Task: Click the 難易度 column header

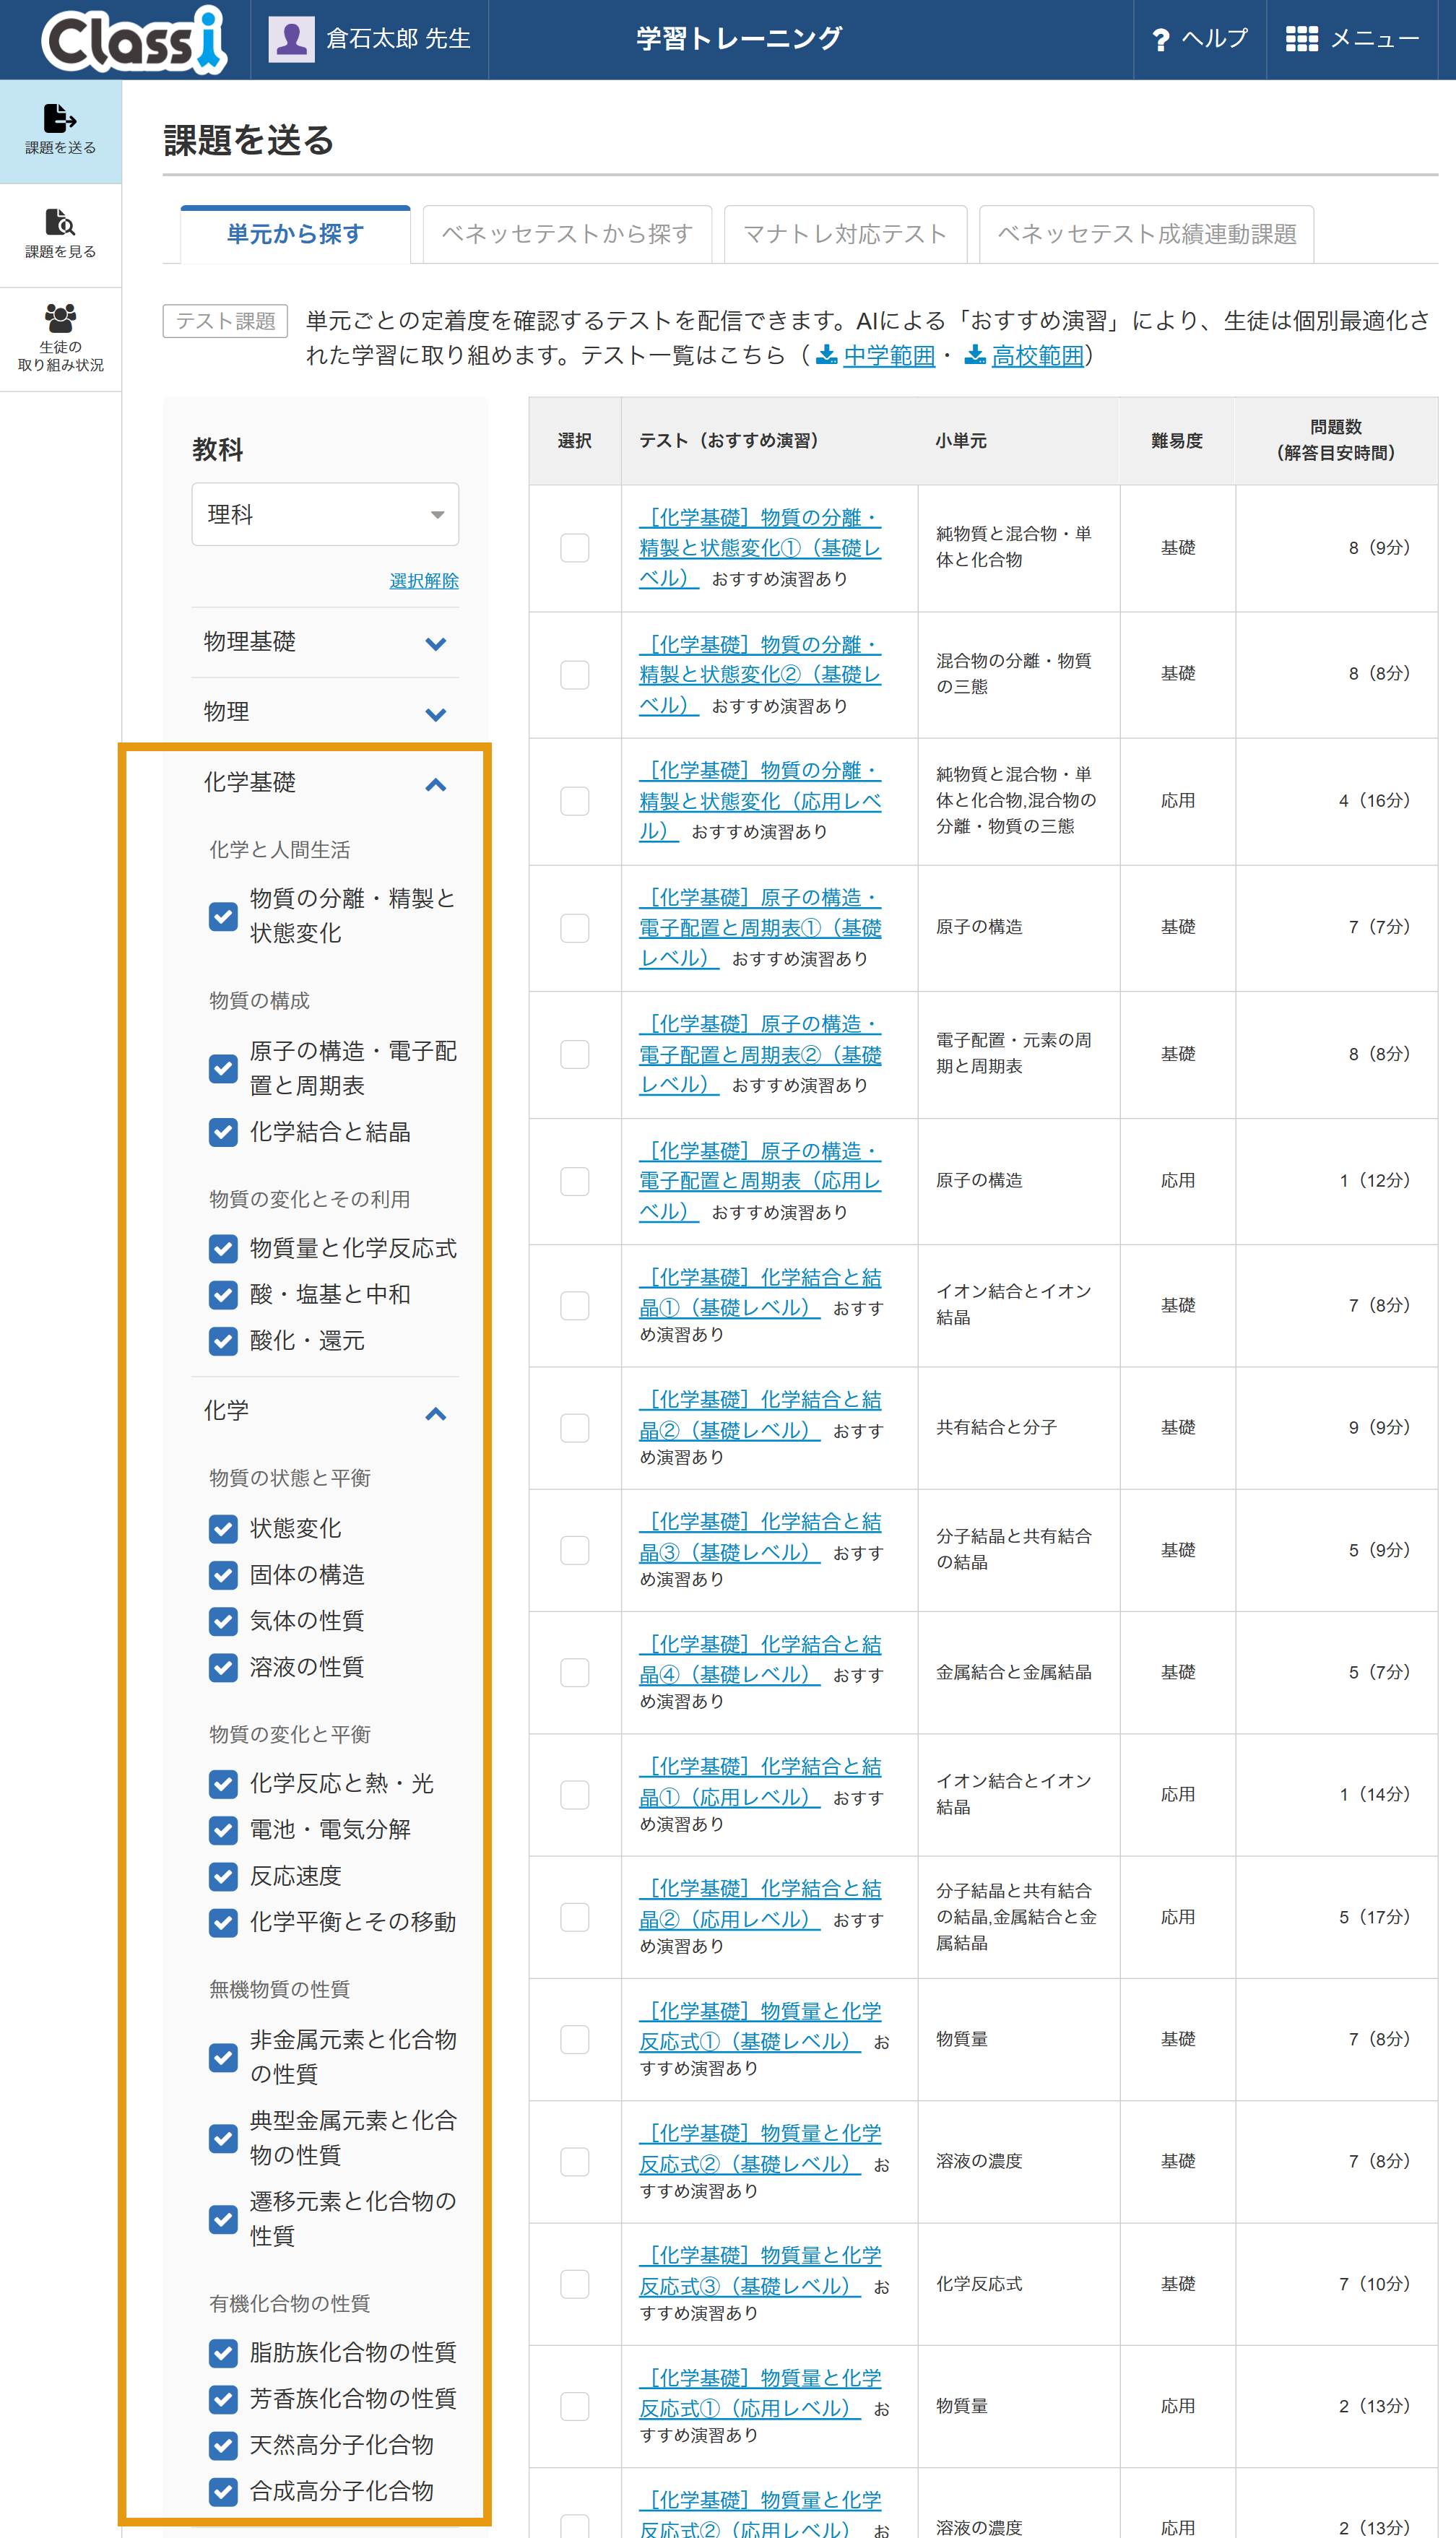Action: (x=1176, y=441)
